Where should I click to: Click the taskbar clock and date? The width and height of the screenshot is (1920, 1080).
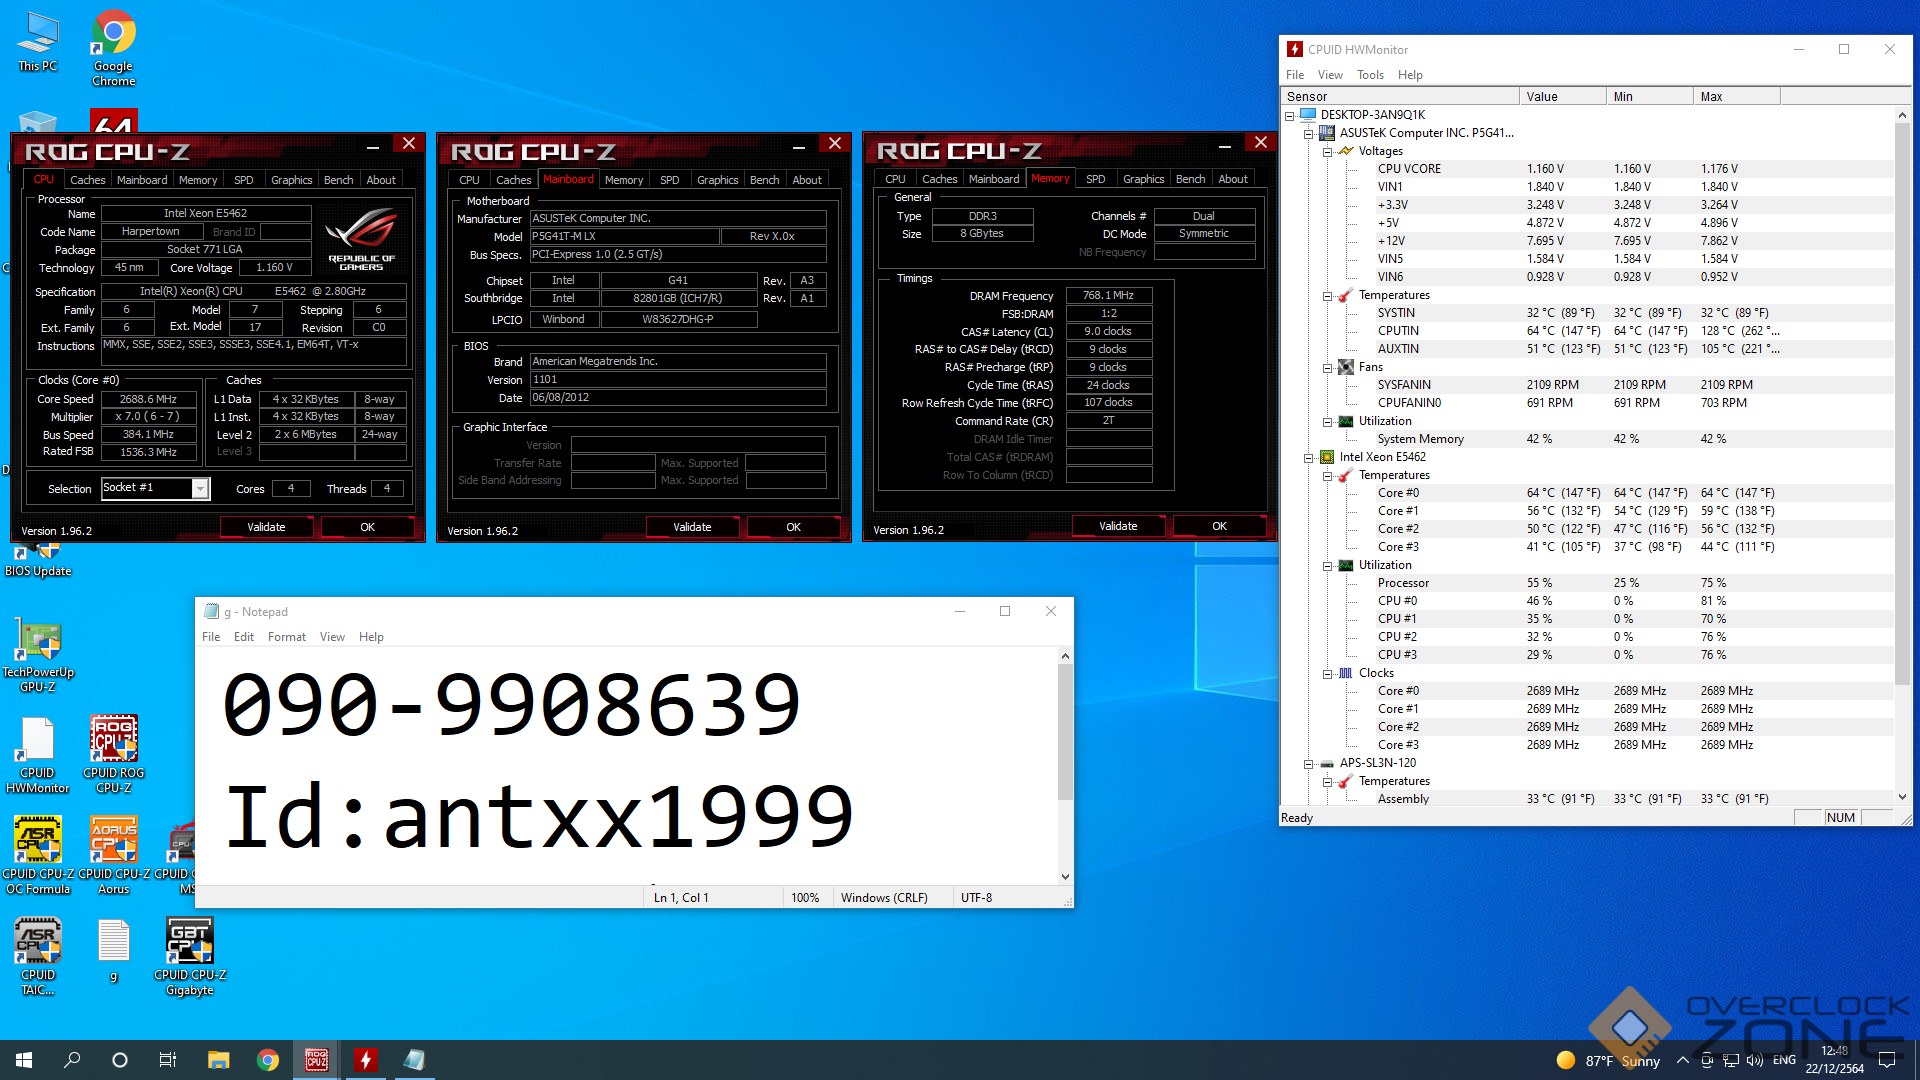1834,1060
